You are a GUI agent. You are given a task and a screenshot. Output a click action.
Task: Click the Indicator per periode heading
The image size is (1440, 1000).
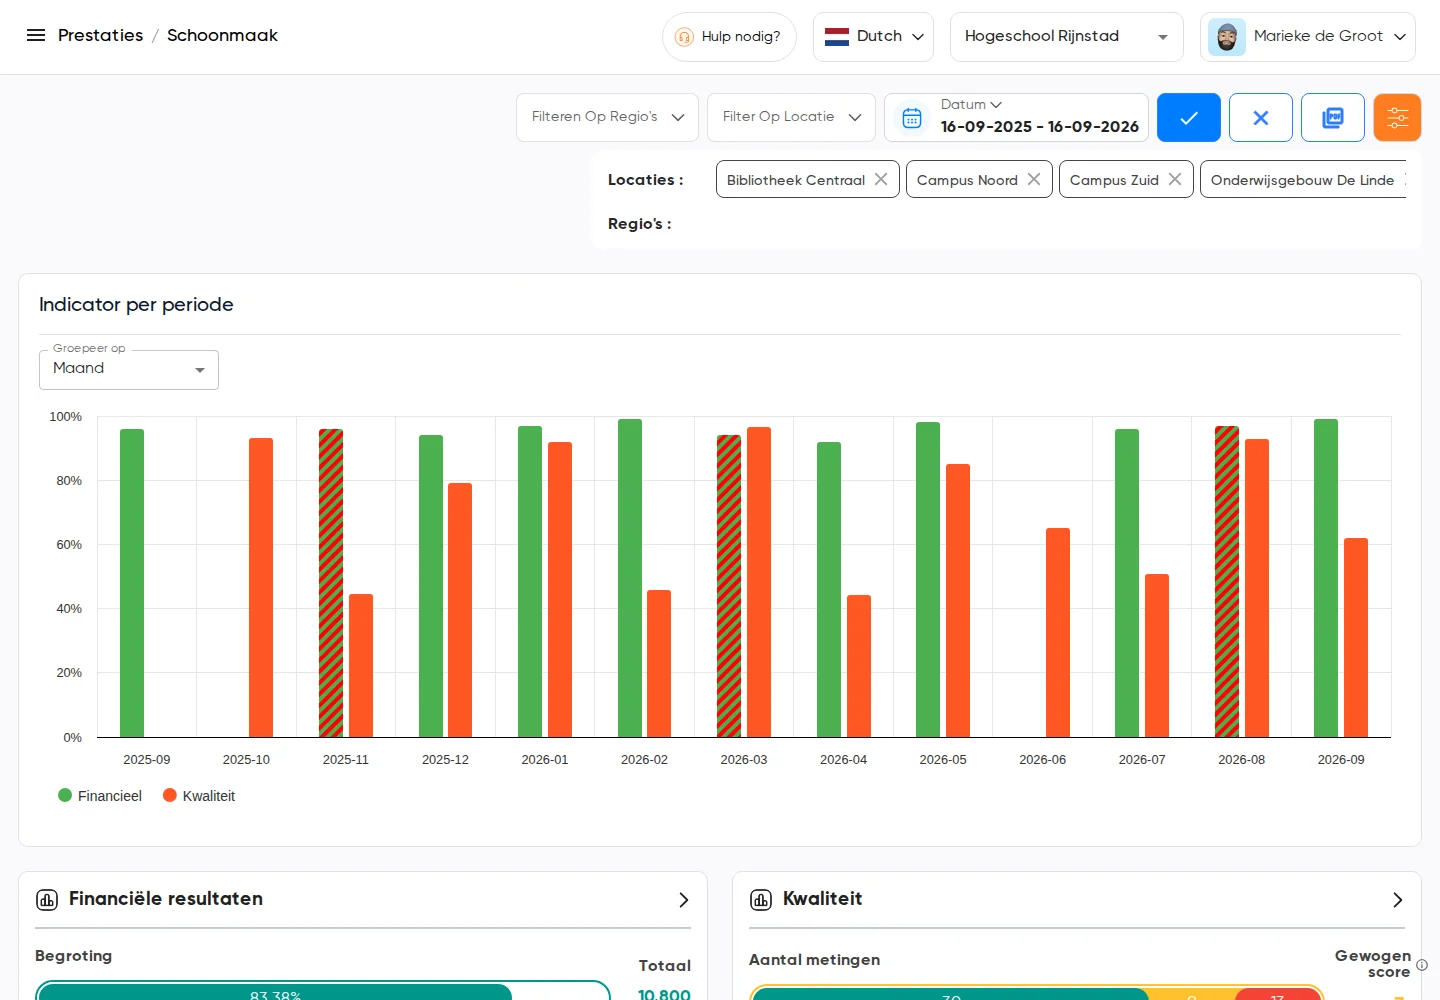tap(136, 305)
